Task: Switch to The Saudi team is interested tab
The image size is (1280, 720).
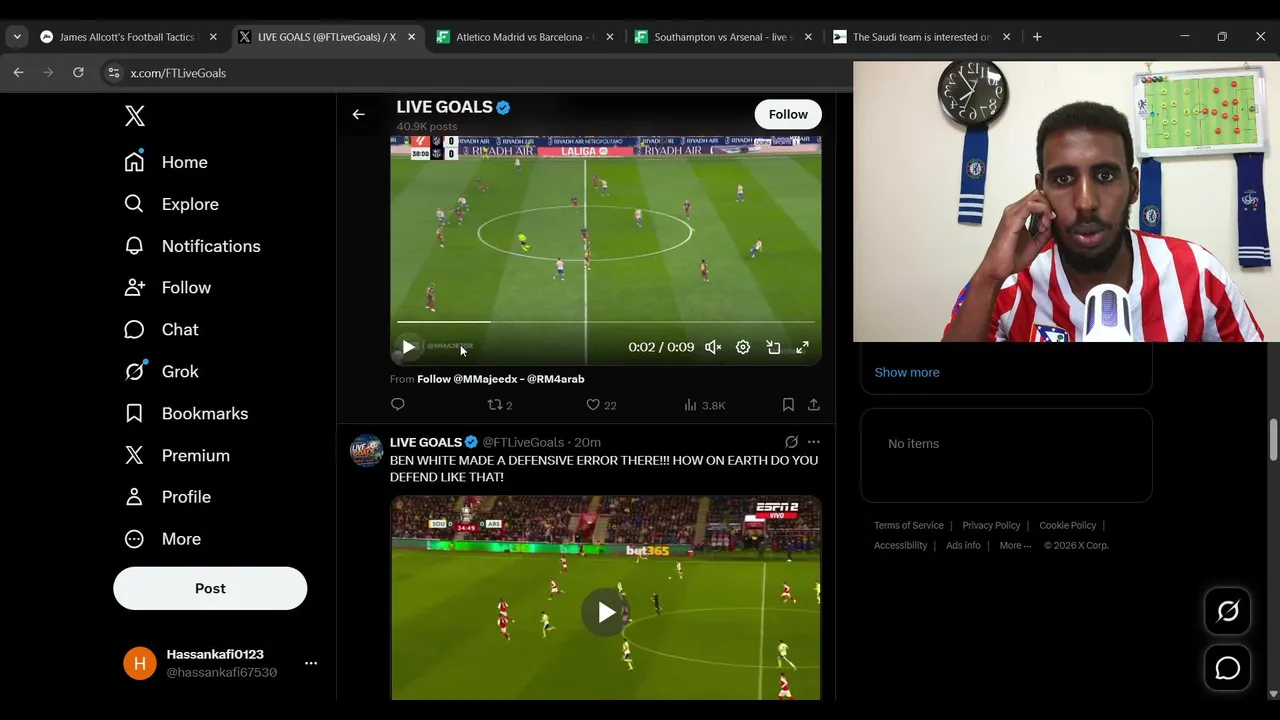Action: (x=921, y=37)
